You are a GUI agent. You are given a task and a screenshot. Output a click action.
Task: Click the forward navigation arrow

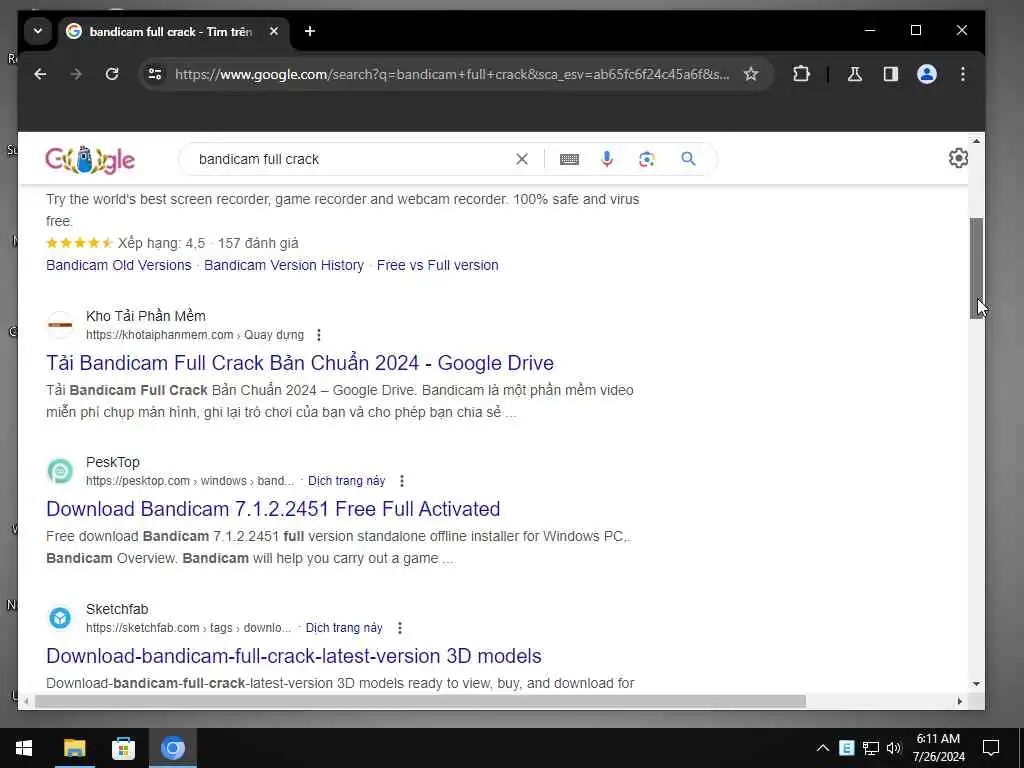tap(76, 74)
